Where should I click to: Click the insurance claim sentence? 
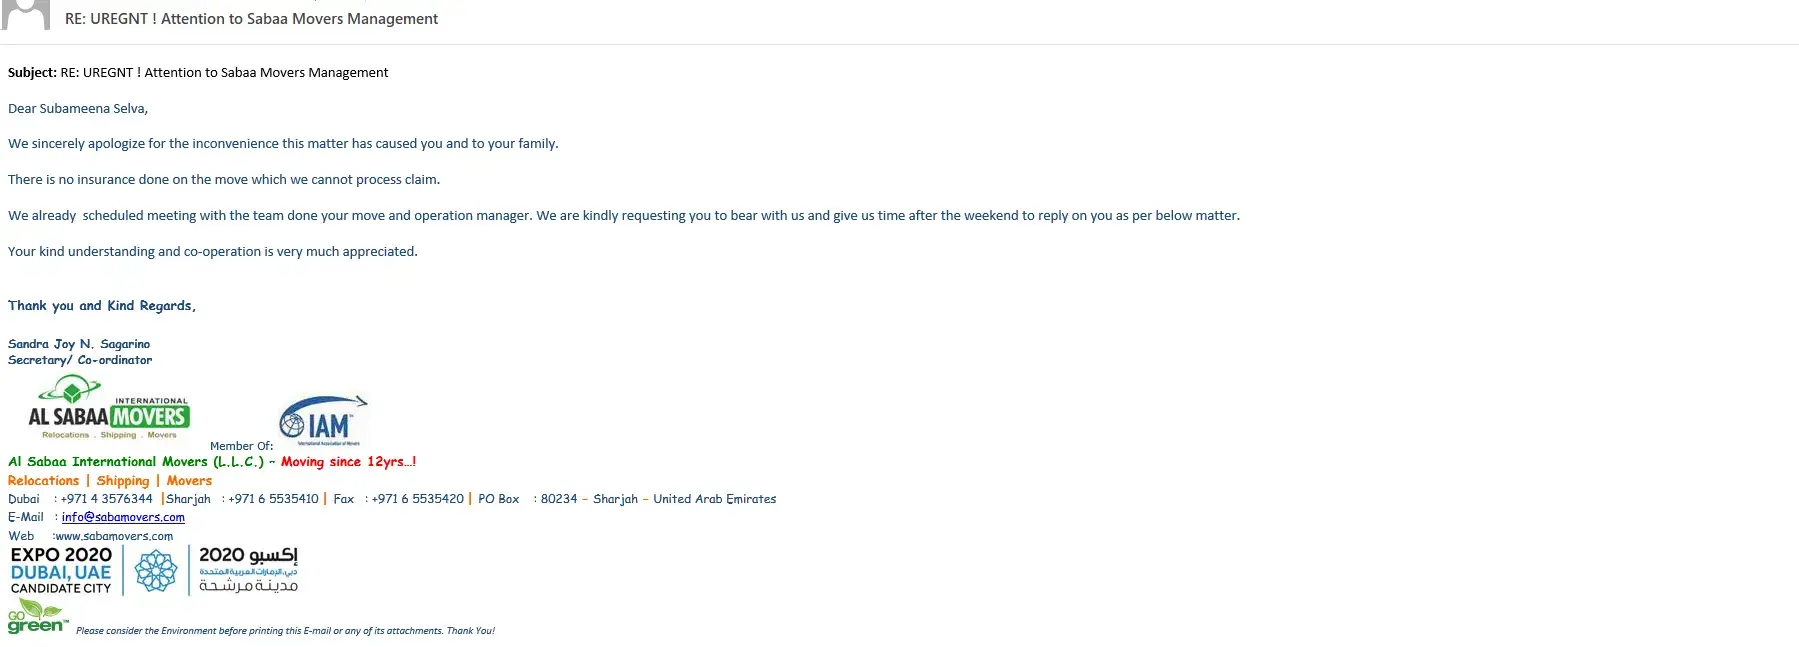point(224,180)
